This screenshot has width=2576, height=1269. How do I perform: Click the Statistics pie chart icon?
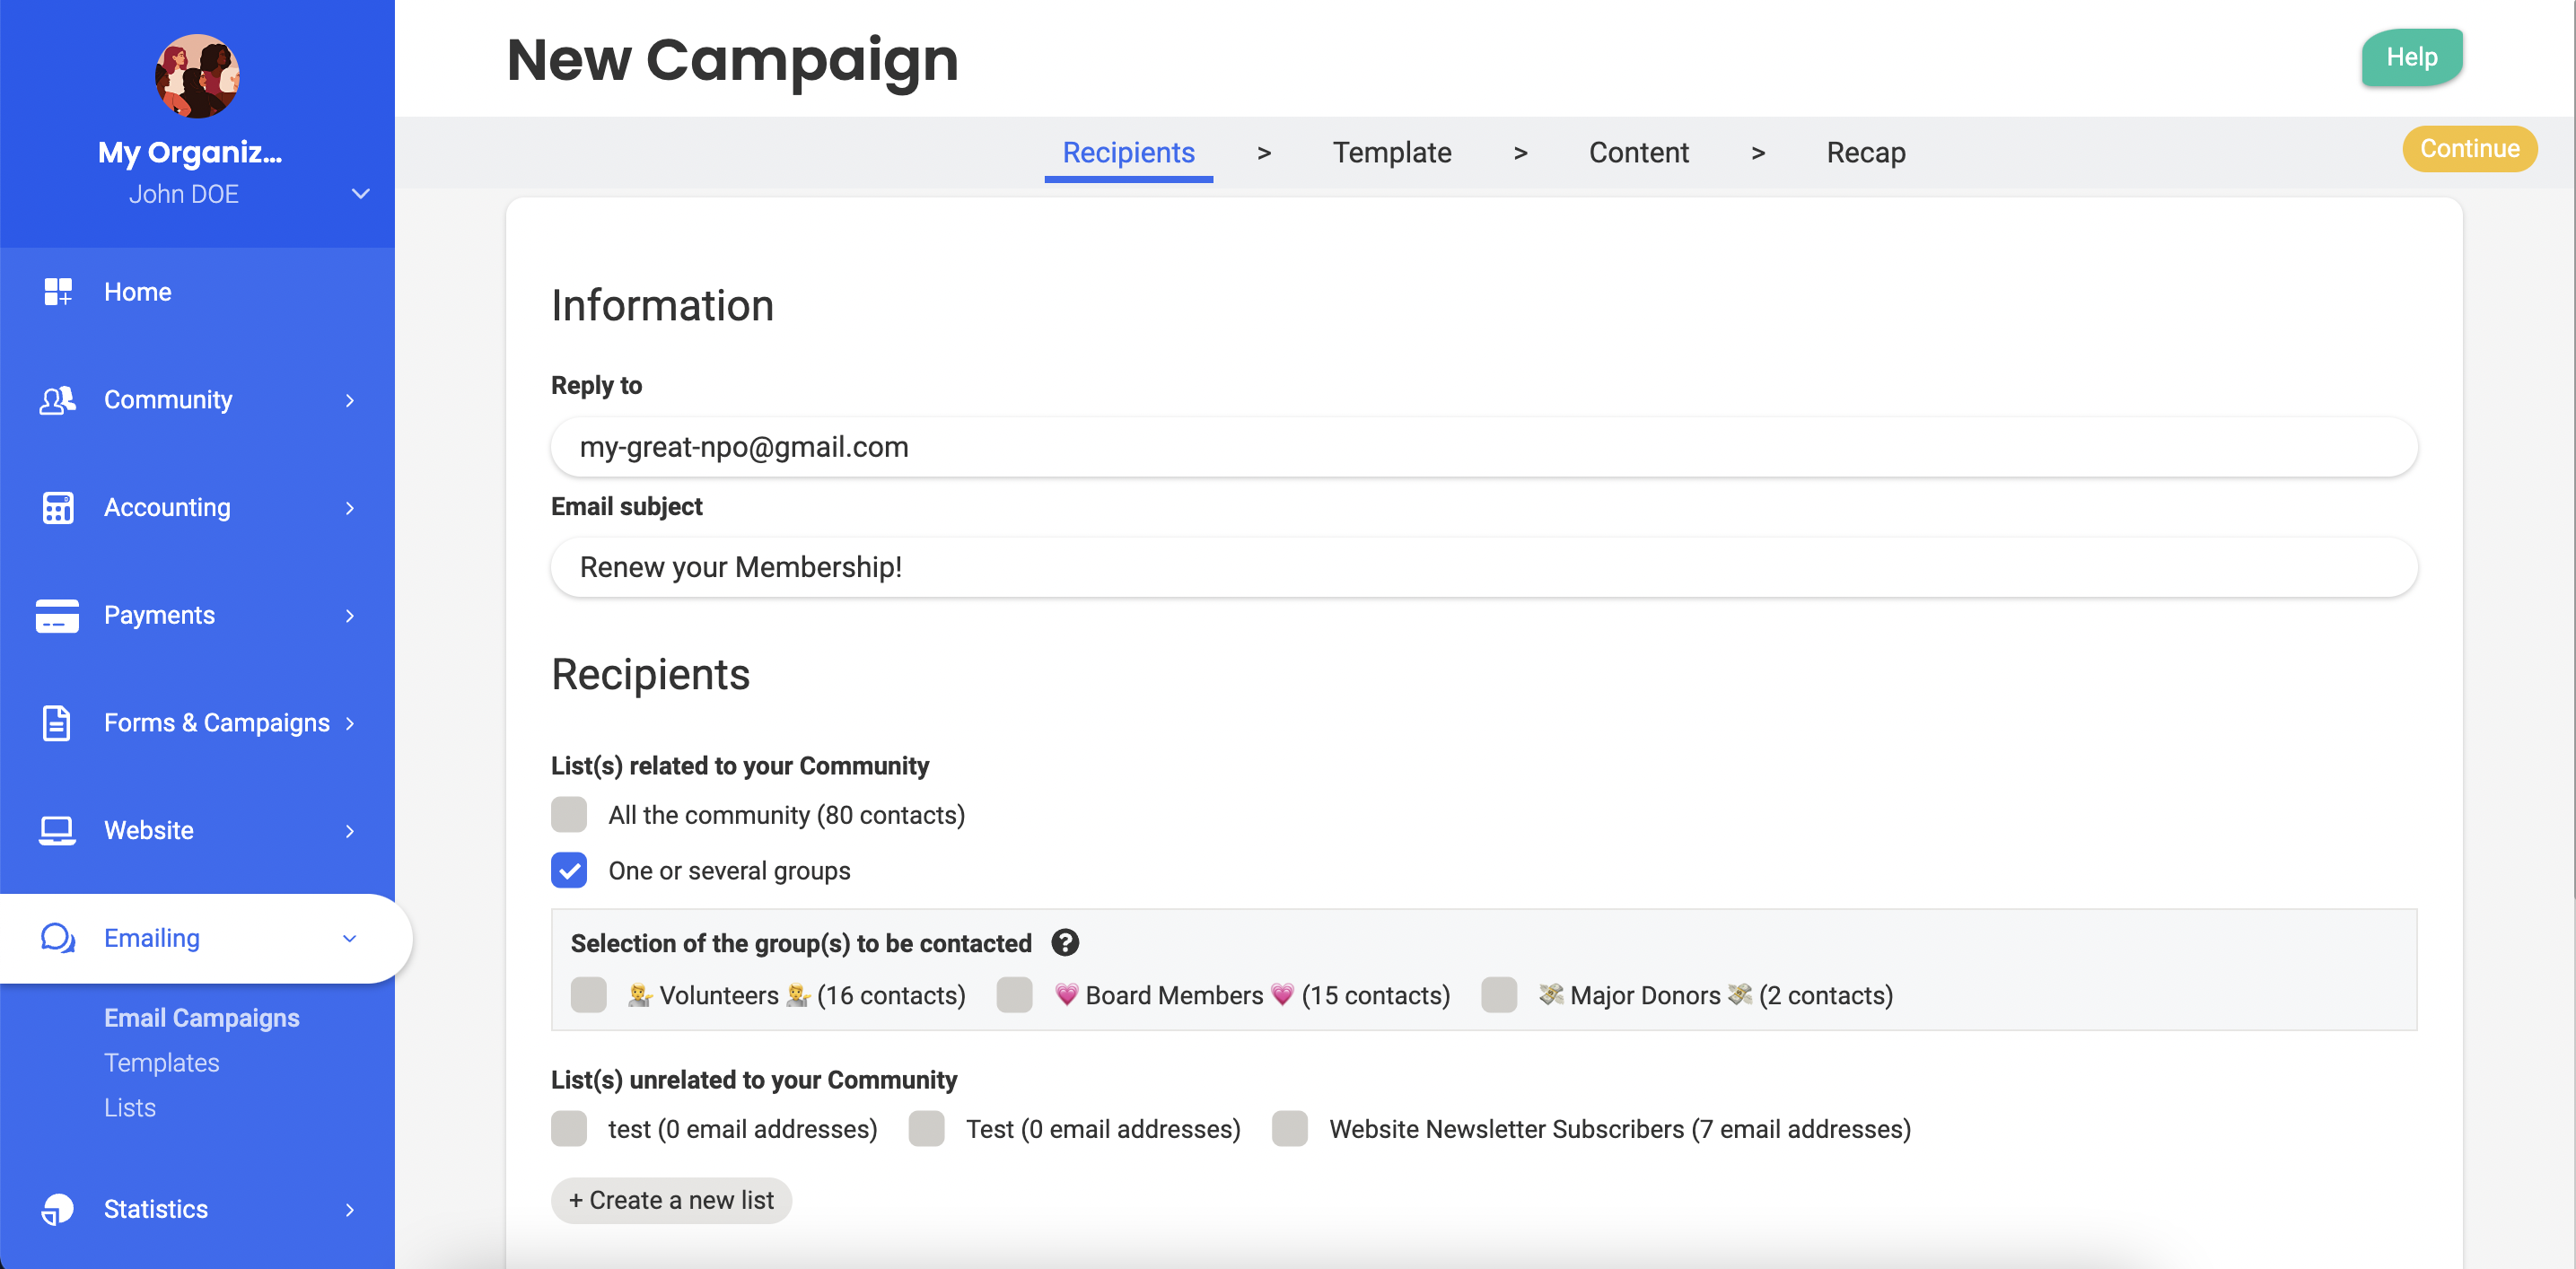57,1209
